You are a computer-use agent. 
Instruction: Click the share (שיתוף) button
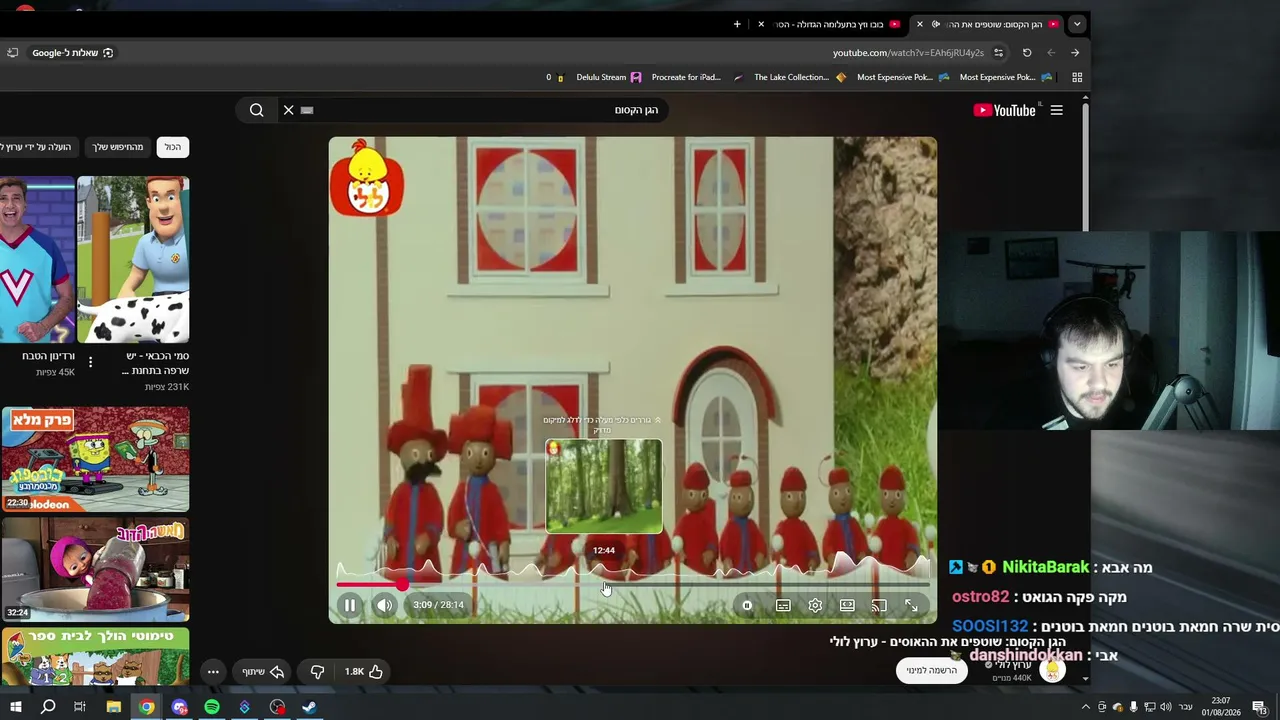pos(264,672)
